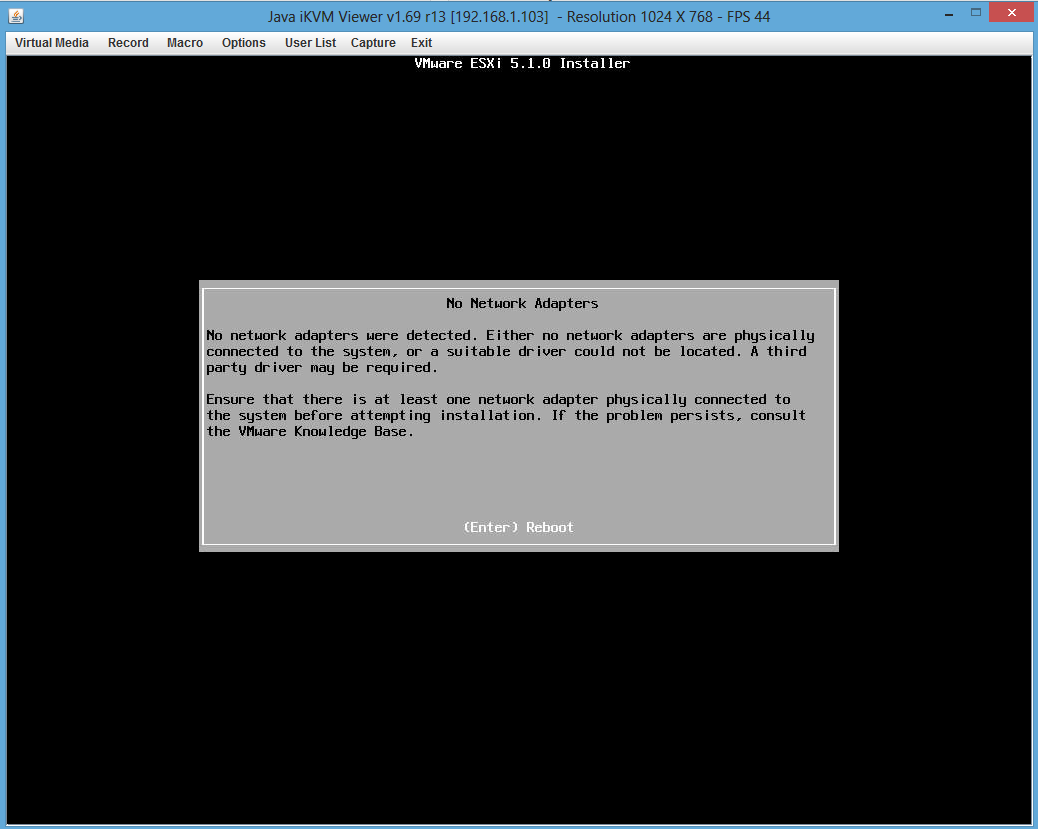Click the line starting 'connected to the system, or'
The image size is (1038, 829).
tap(506, 352)
